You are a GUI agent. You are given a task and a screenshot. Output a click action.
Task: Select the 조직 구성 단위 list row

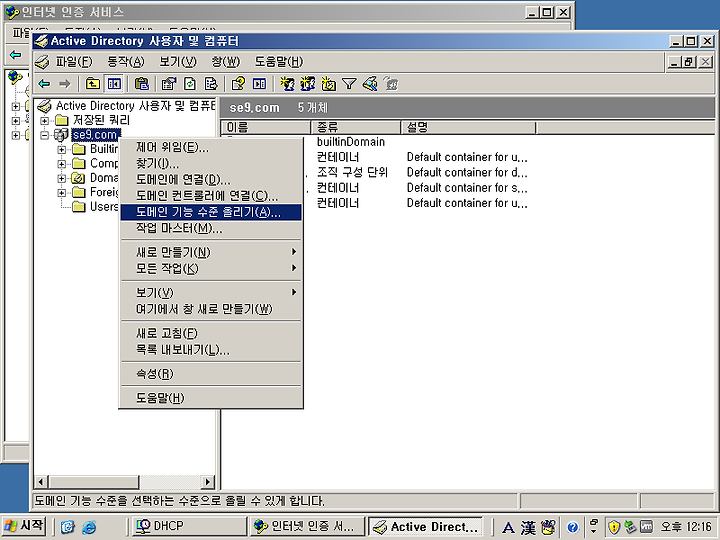point(352,172)
